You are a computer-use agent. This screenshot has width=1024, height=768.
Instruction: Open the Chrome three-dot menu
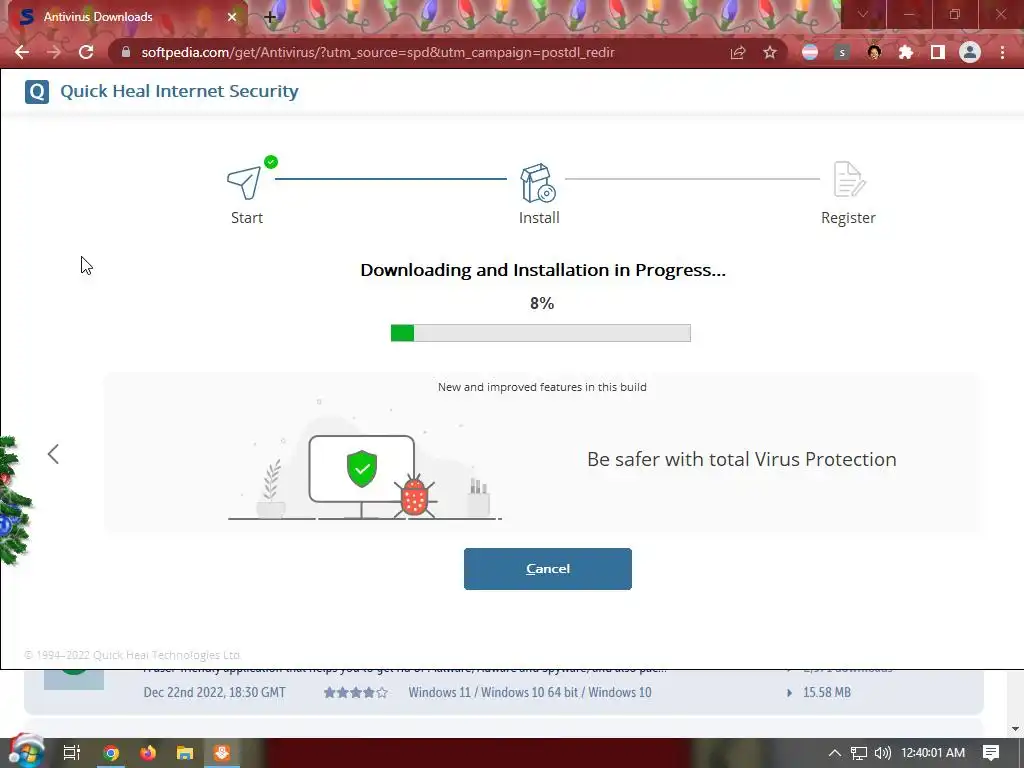1002,52
